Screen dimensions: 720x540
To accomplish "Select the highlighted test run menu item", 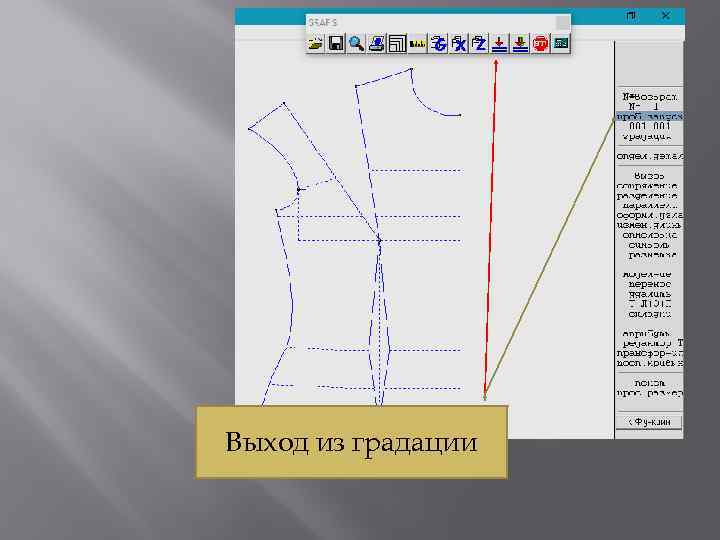I will coord(649,117).
